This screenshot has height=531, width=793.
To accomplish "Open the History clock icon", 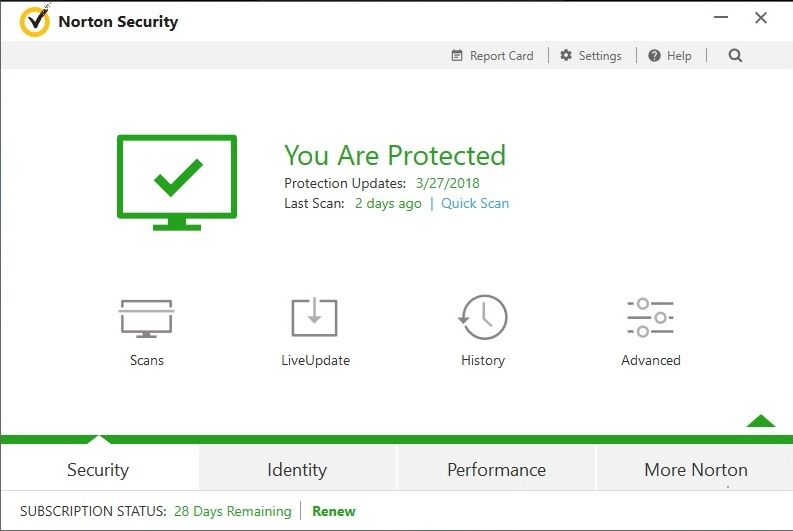I will click(x=483, y=317).
